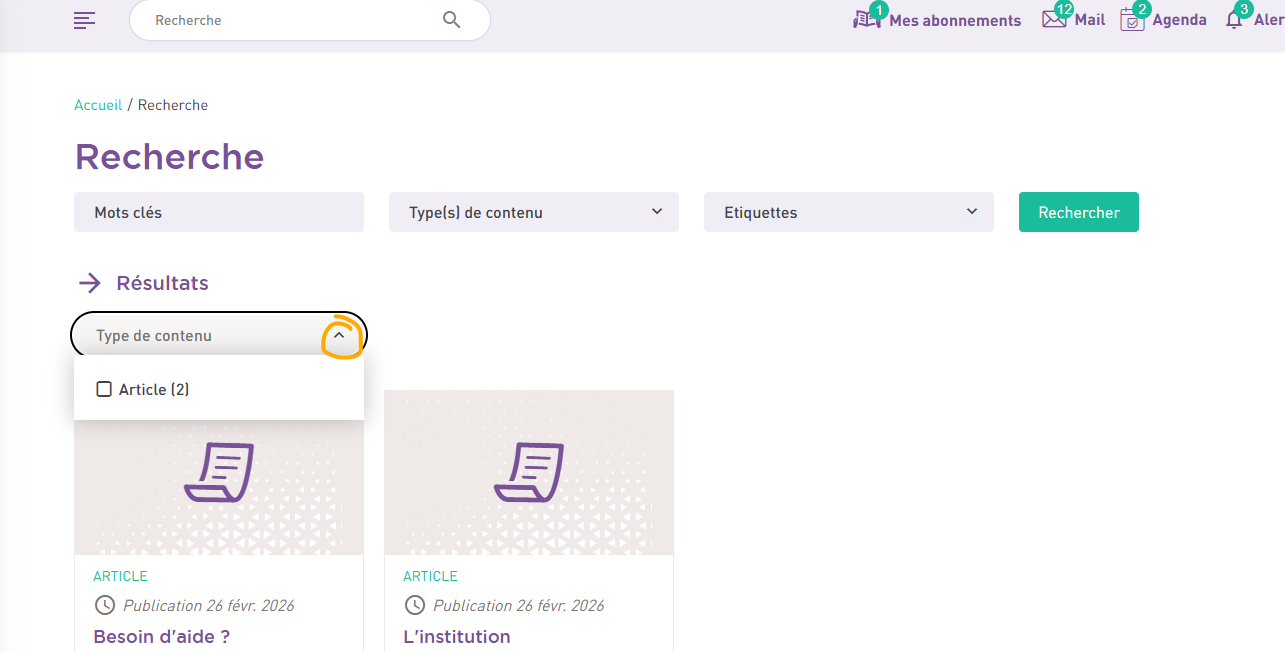Open Mes abonnements subscriptions icon
Image resolution: width=1285 pixels, height=652 pixels.
coord(866,19)
